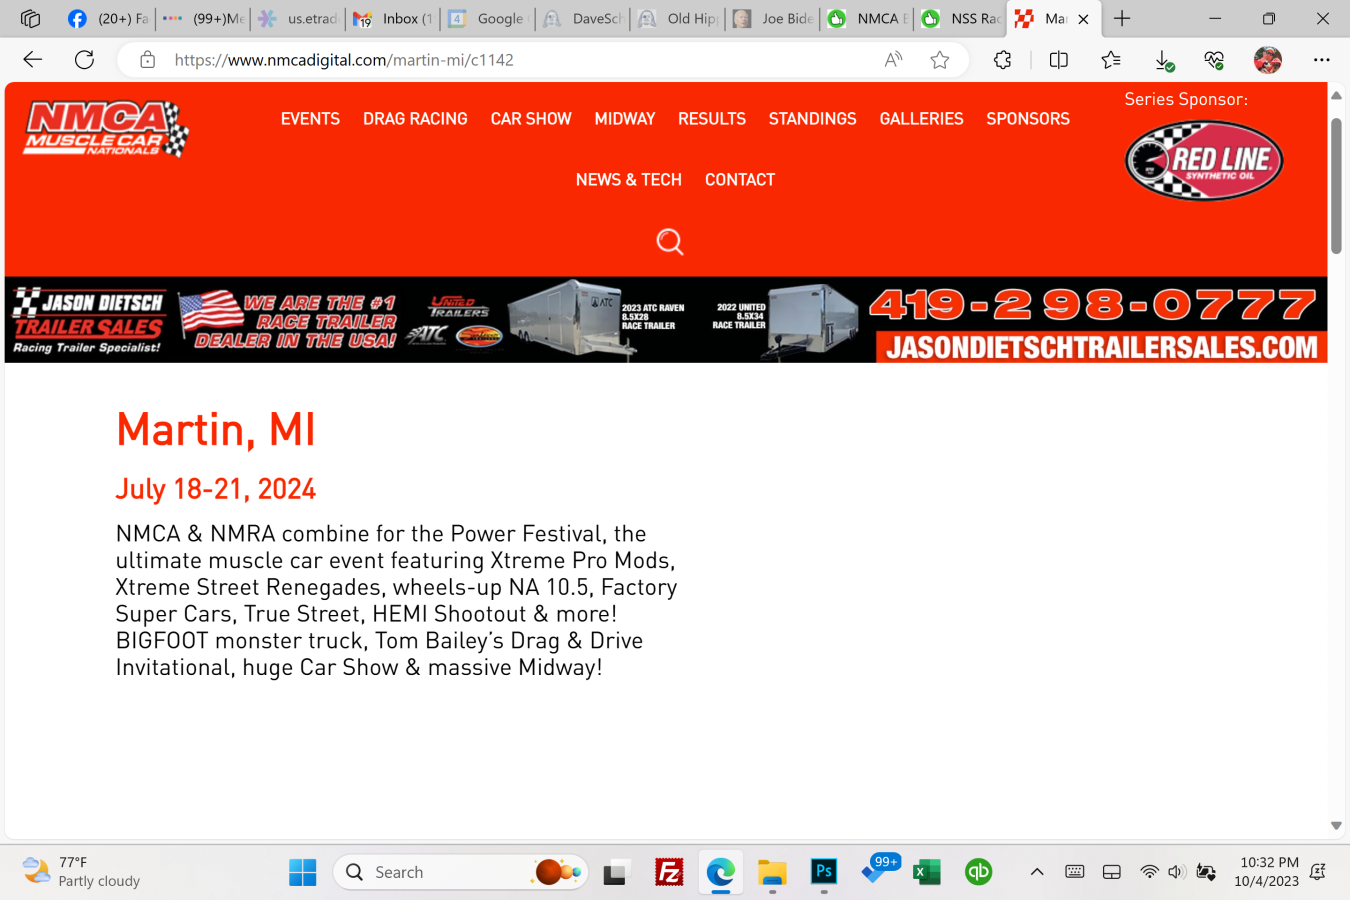This screenshot has width=1350, height=900.
Task: Open Excel from taskbar
Action: [x=927, y=873]
